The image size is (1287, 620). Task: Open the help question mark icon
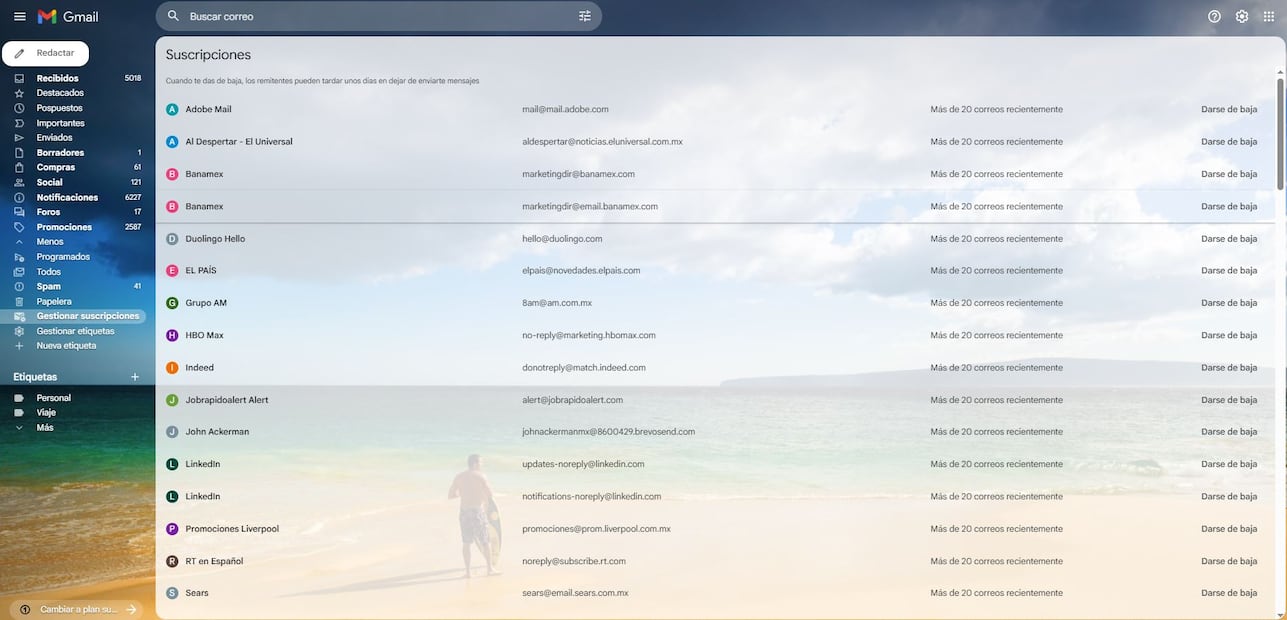pos(1213,15)
